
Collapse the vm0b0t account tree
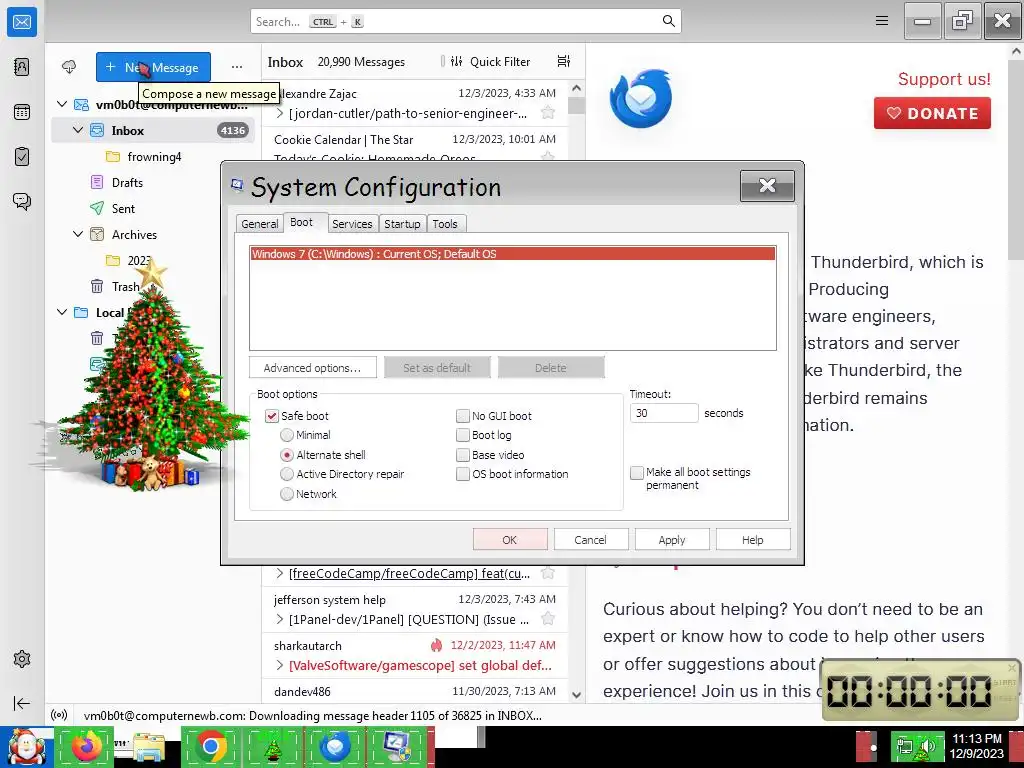(x=62, y=104)
